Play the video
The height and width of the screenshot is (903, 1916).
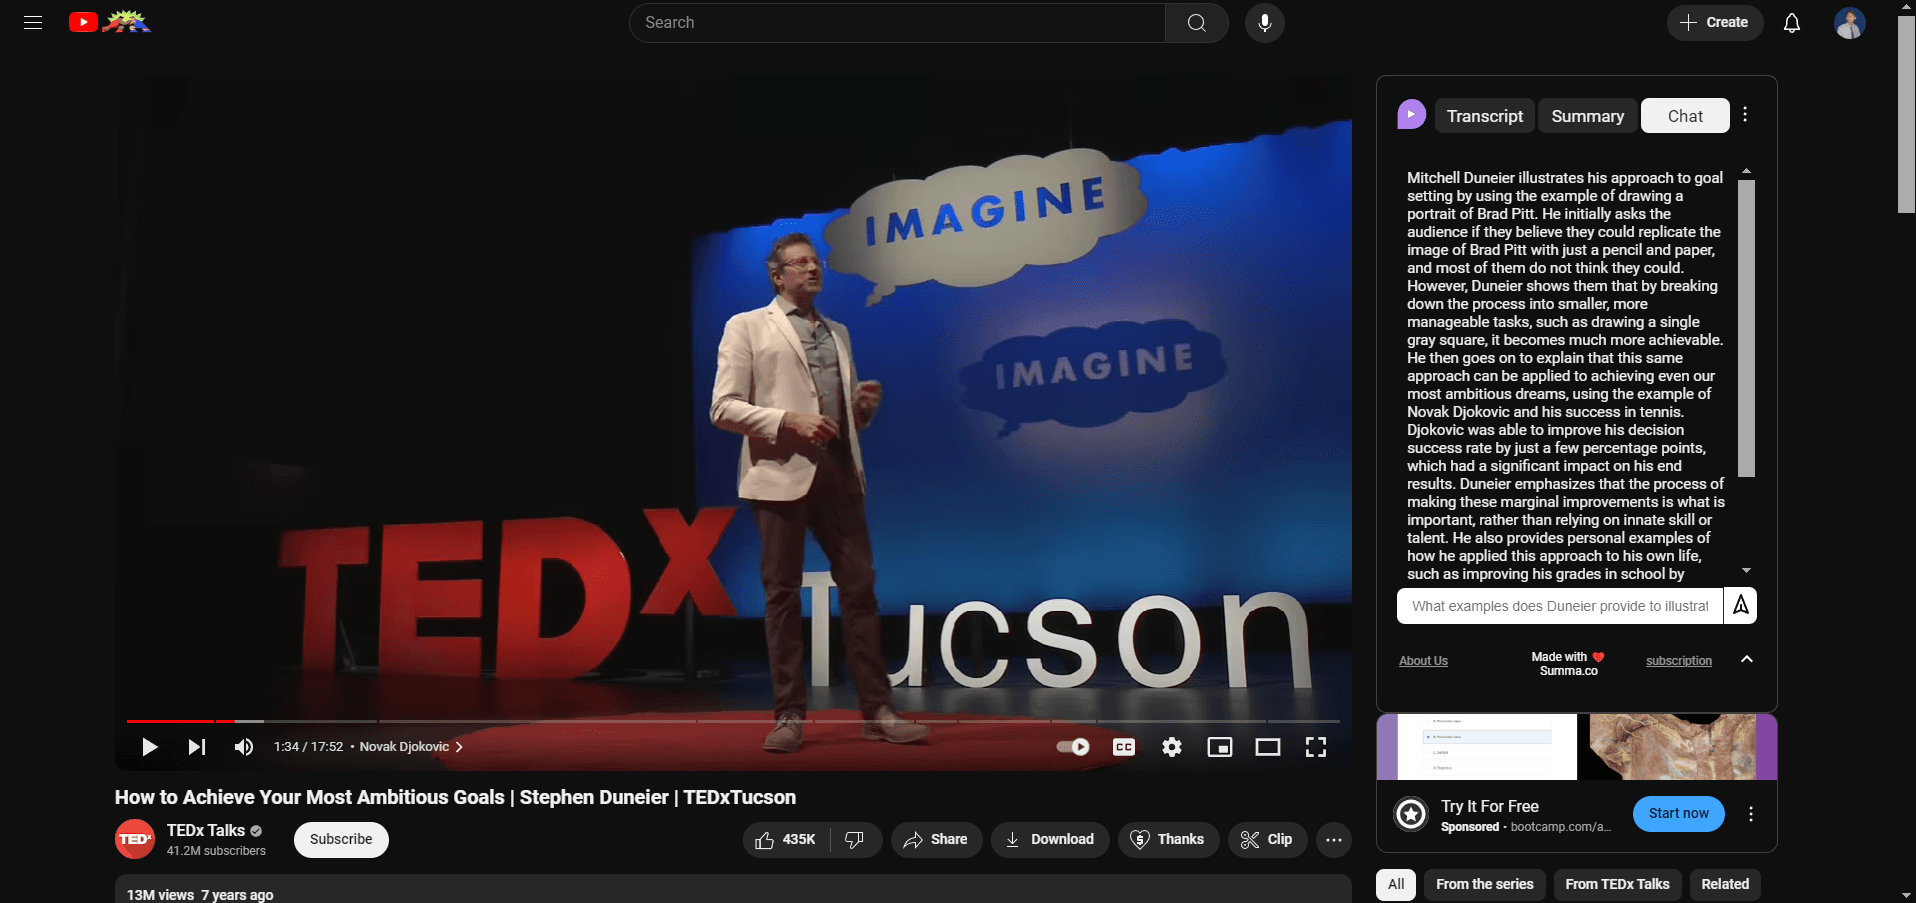click(x=150, y=747)
